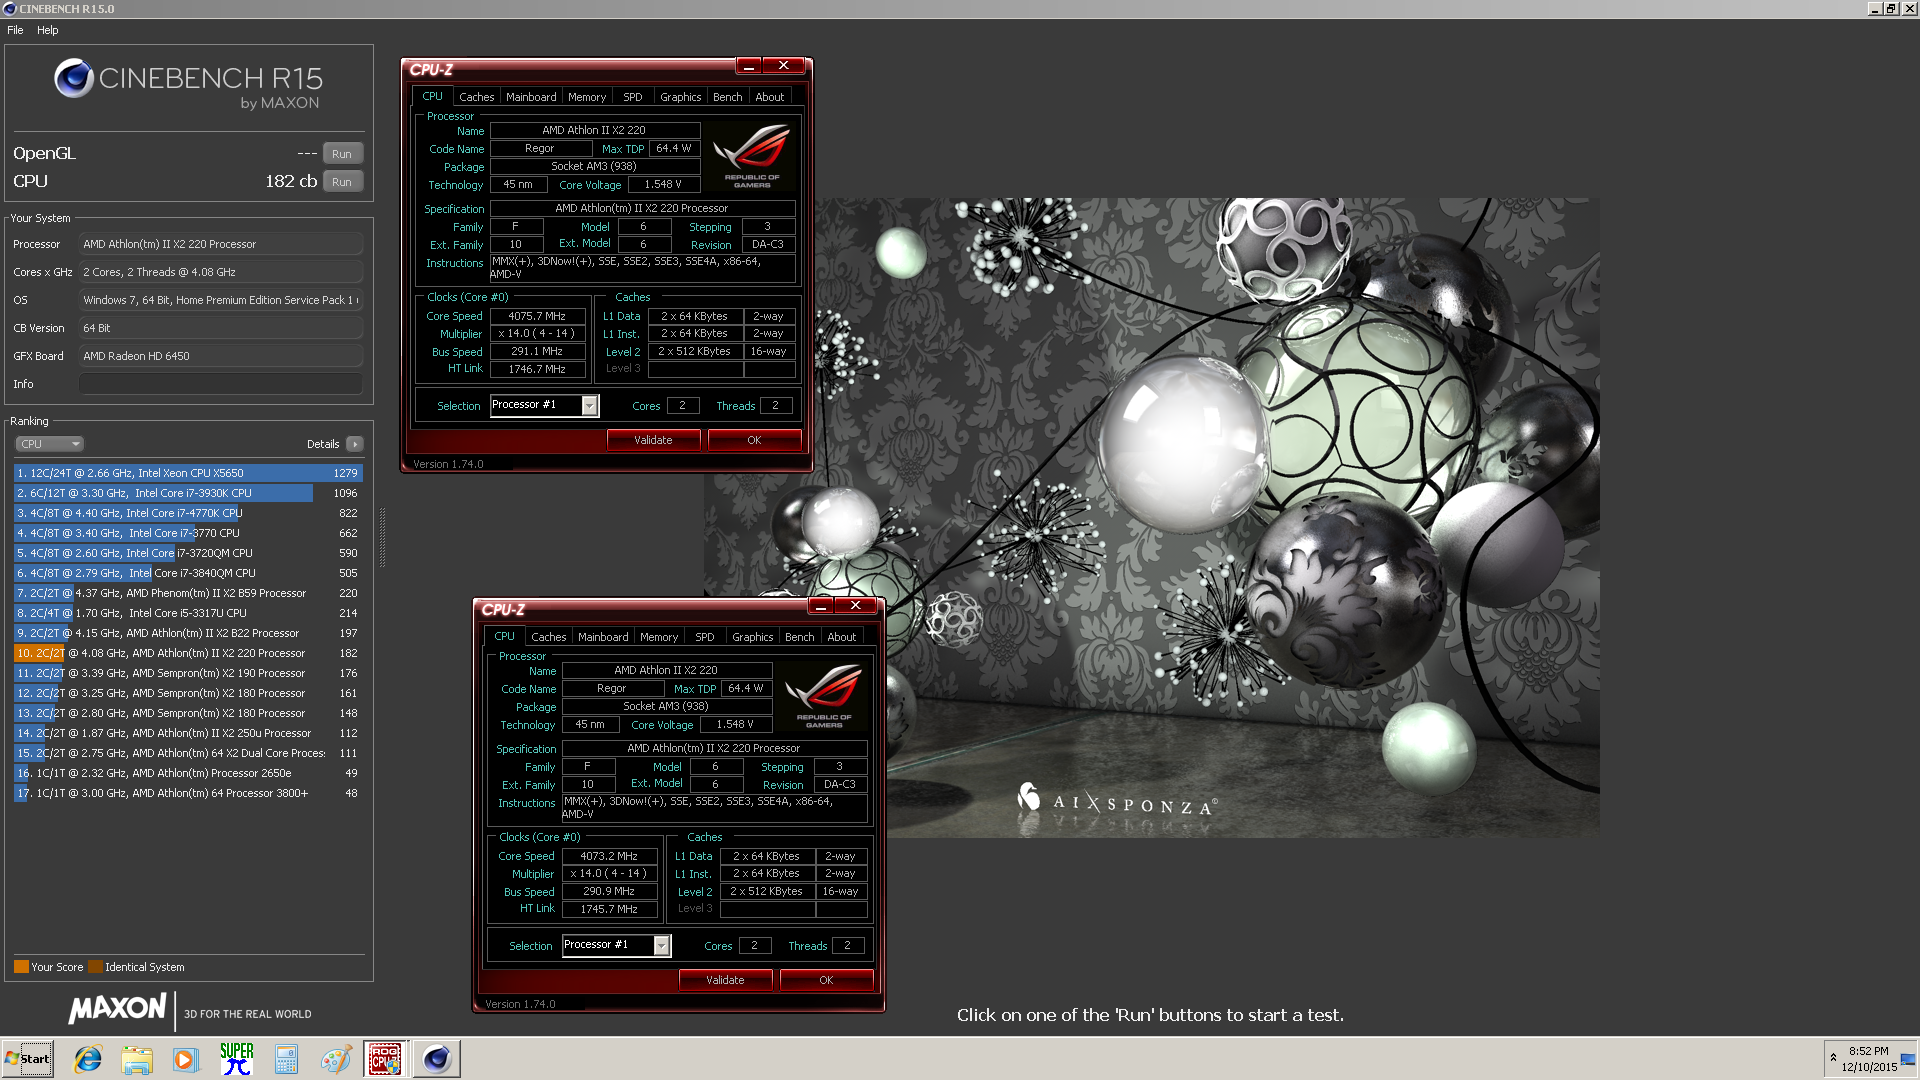Open SPD tab in CPU-Z showing 4075.7 MHz
The width and height of the screenshot is (1920, 1080).
click(633, 97)
